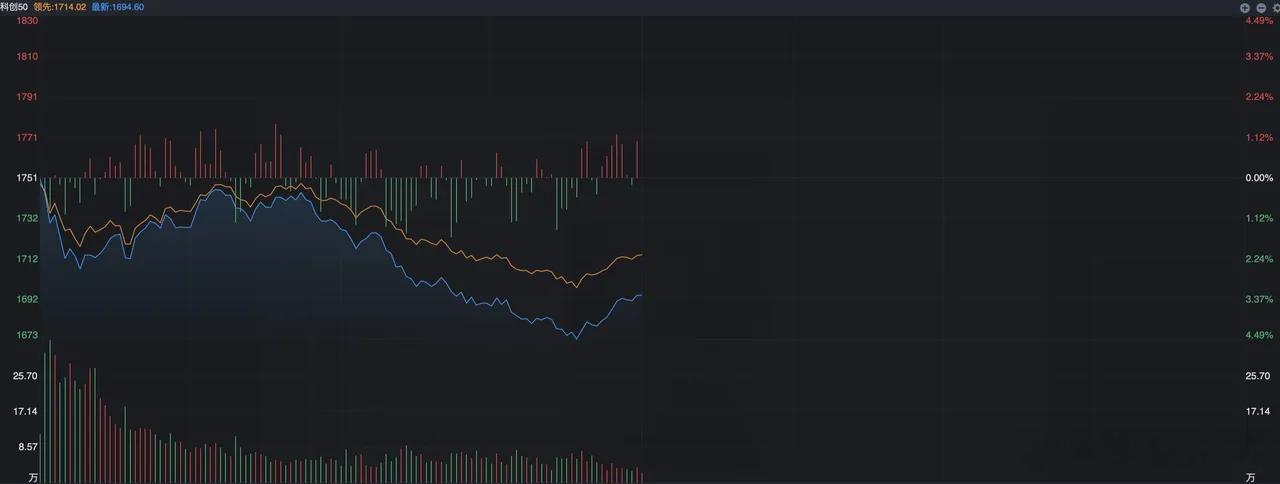Viewport: 1280px width, 484px height.
Task: Click the green 4.49% percent label
Action: click(1259, 336)
